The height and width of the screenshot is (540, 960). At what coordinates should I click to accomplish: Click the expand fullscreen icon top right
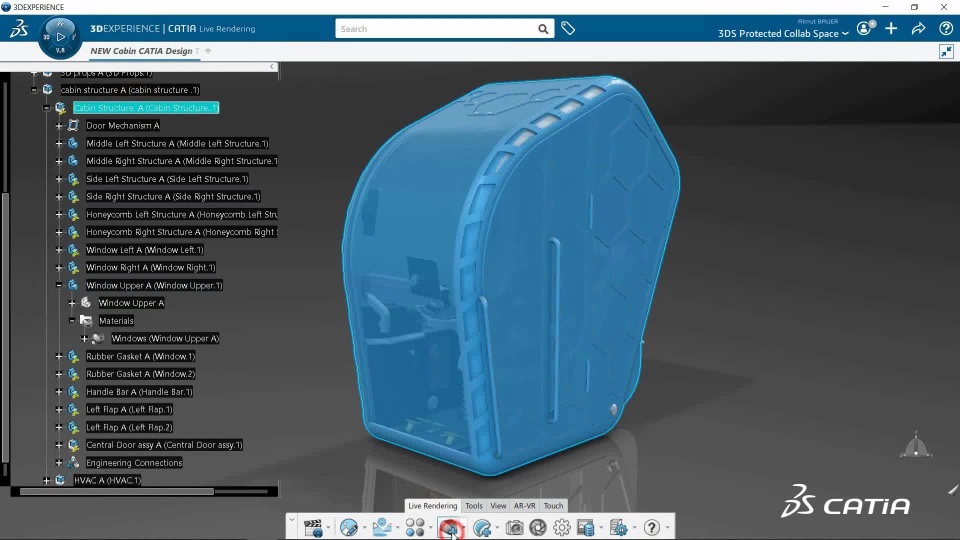[947, 51]
